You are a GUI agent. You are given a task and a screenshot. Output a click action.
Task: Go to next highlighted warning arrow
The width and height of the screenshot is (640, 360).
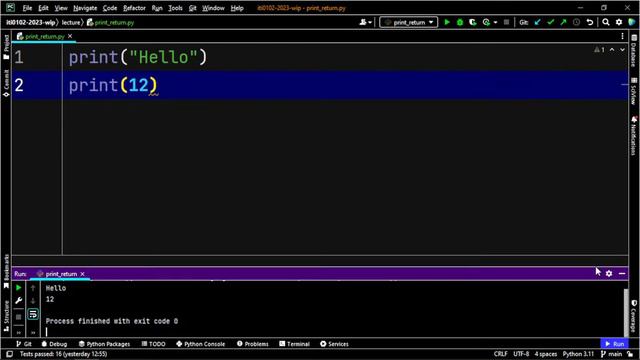pos(622,49)
